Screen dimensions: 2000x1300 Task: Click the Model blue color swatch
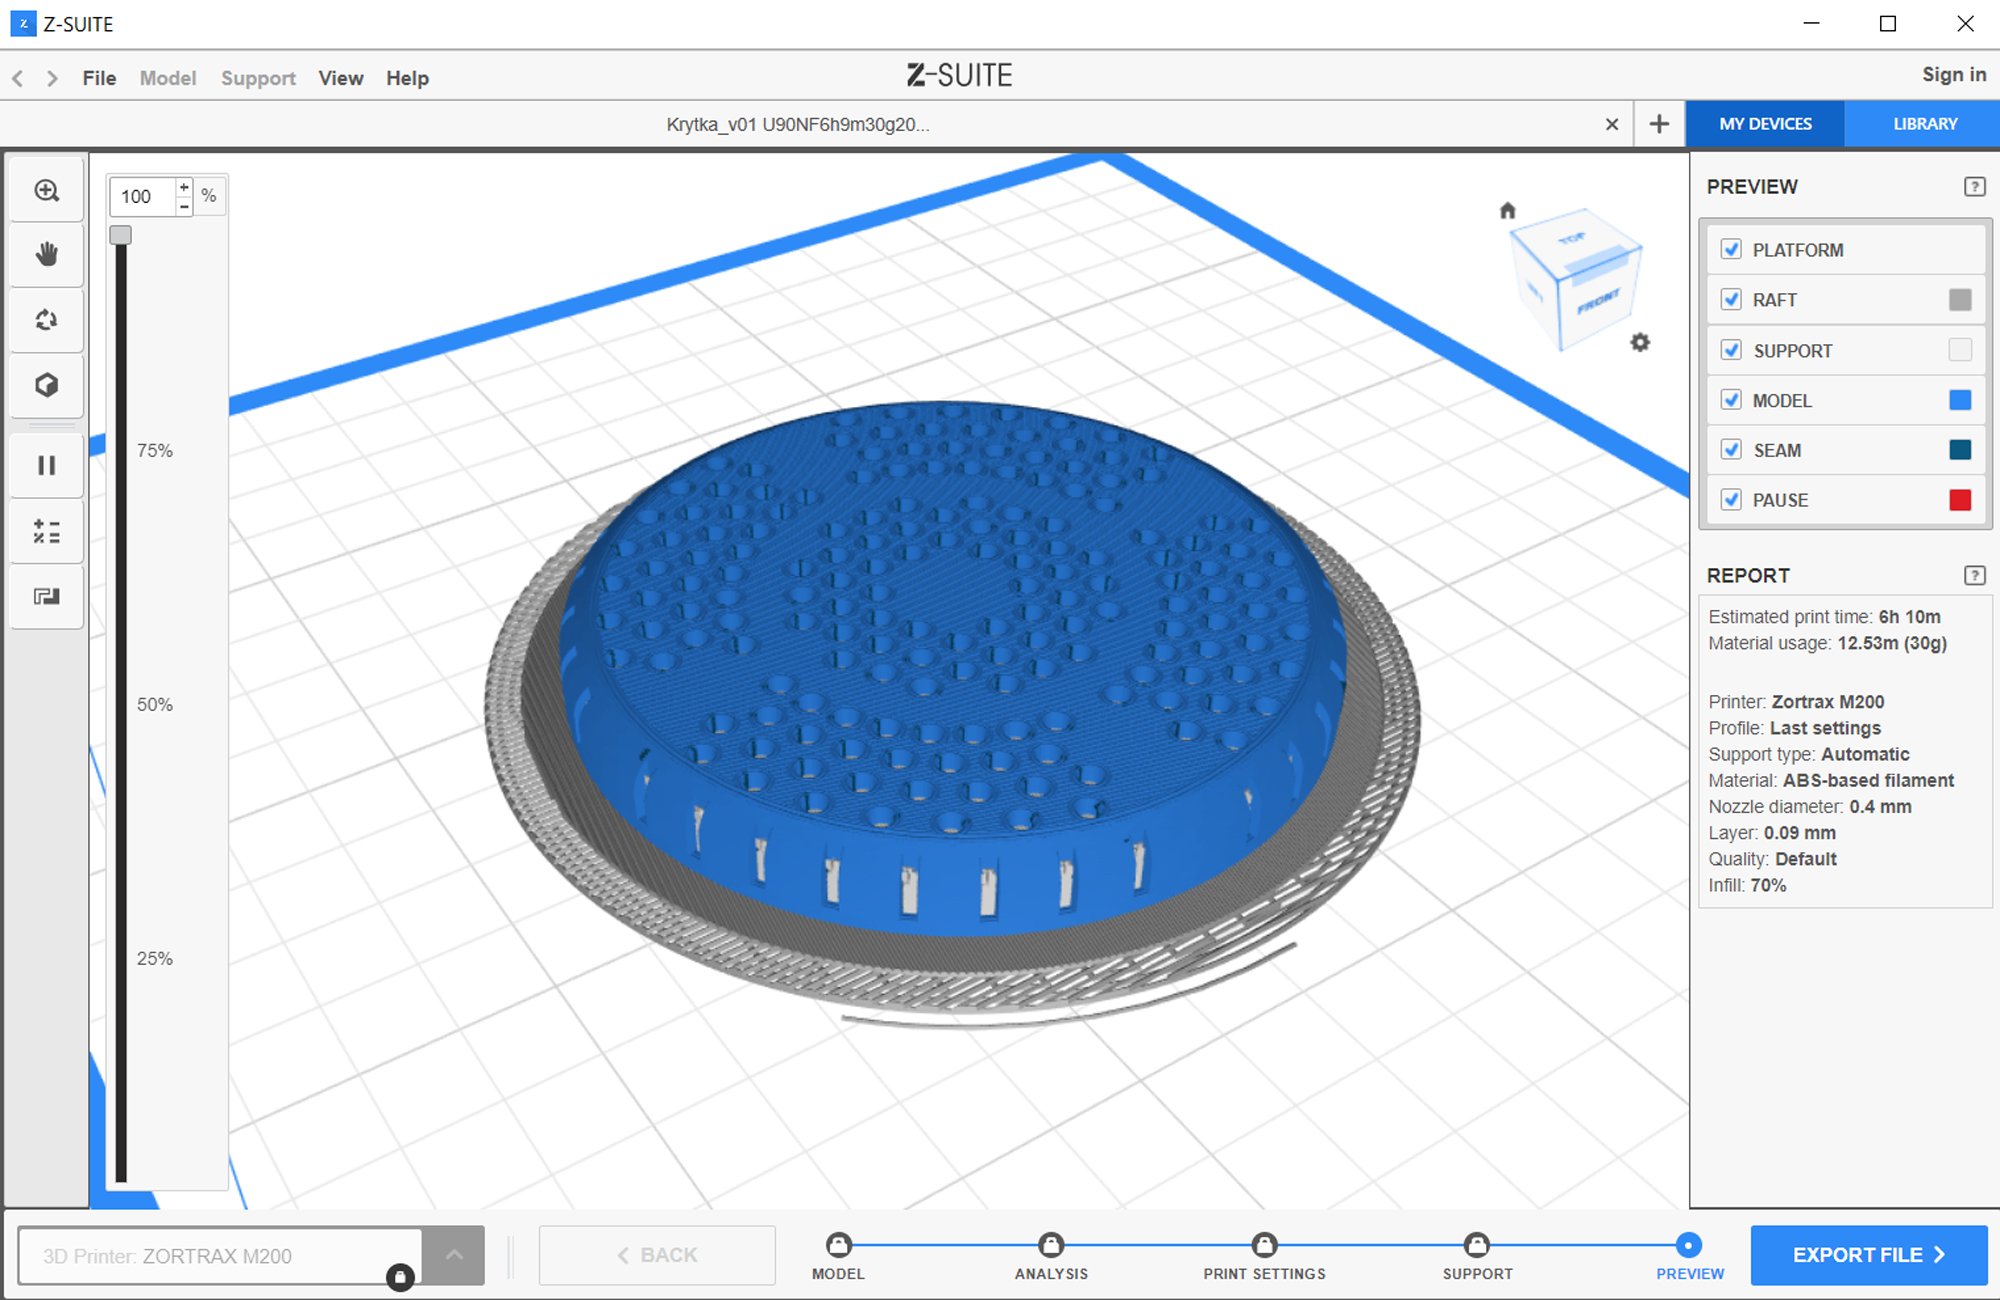1960,400
